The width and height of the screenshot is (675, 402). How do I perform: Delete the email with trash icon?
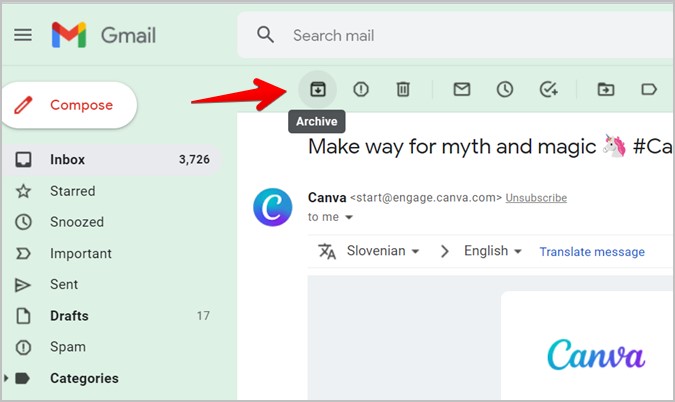pos(403,90)
